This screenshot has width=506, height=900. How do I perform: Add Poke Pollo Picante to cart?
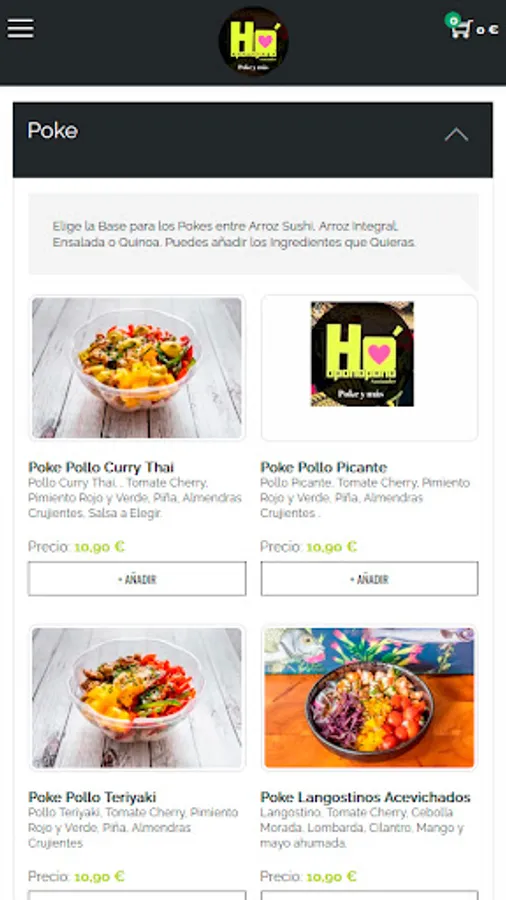[369, 579]
